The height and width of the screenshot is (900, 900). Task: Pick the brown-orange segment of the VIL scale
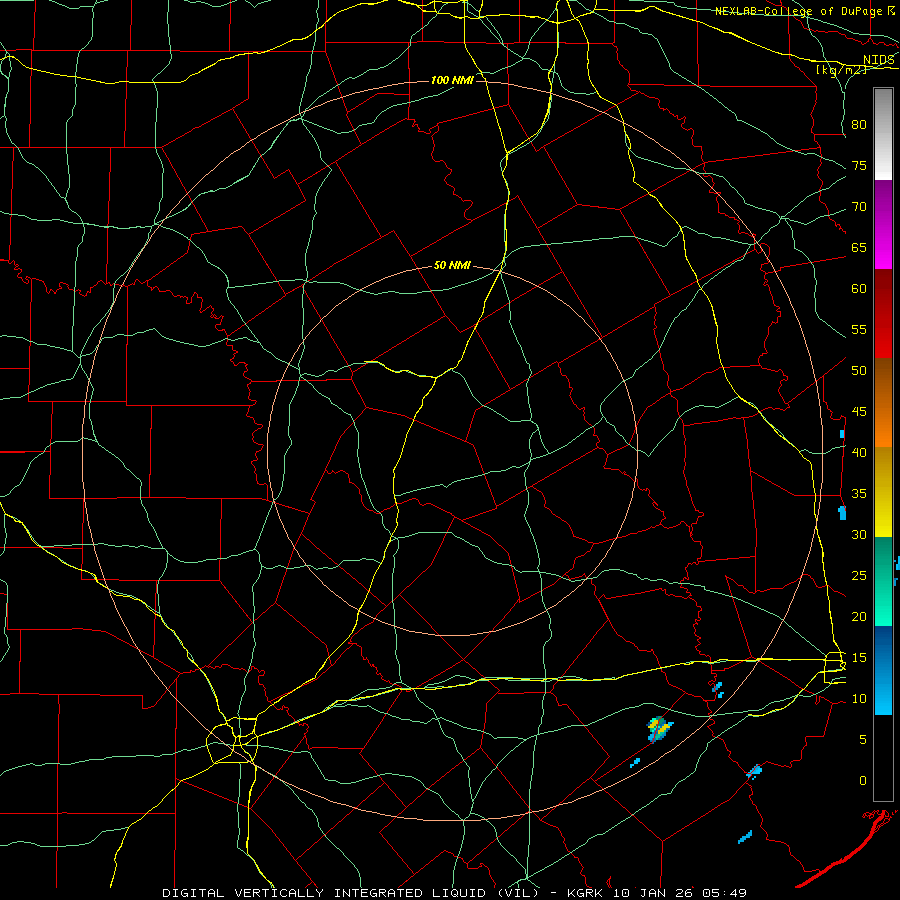[883, 403]
